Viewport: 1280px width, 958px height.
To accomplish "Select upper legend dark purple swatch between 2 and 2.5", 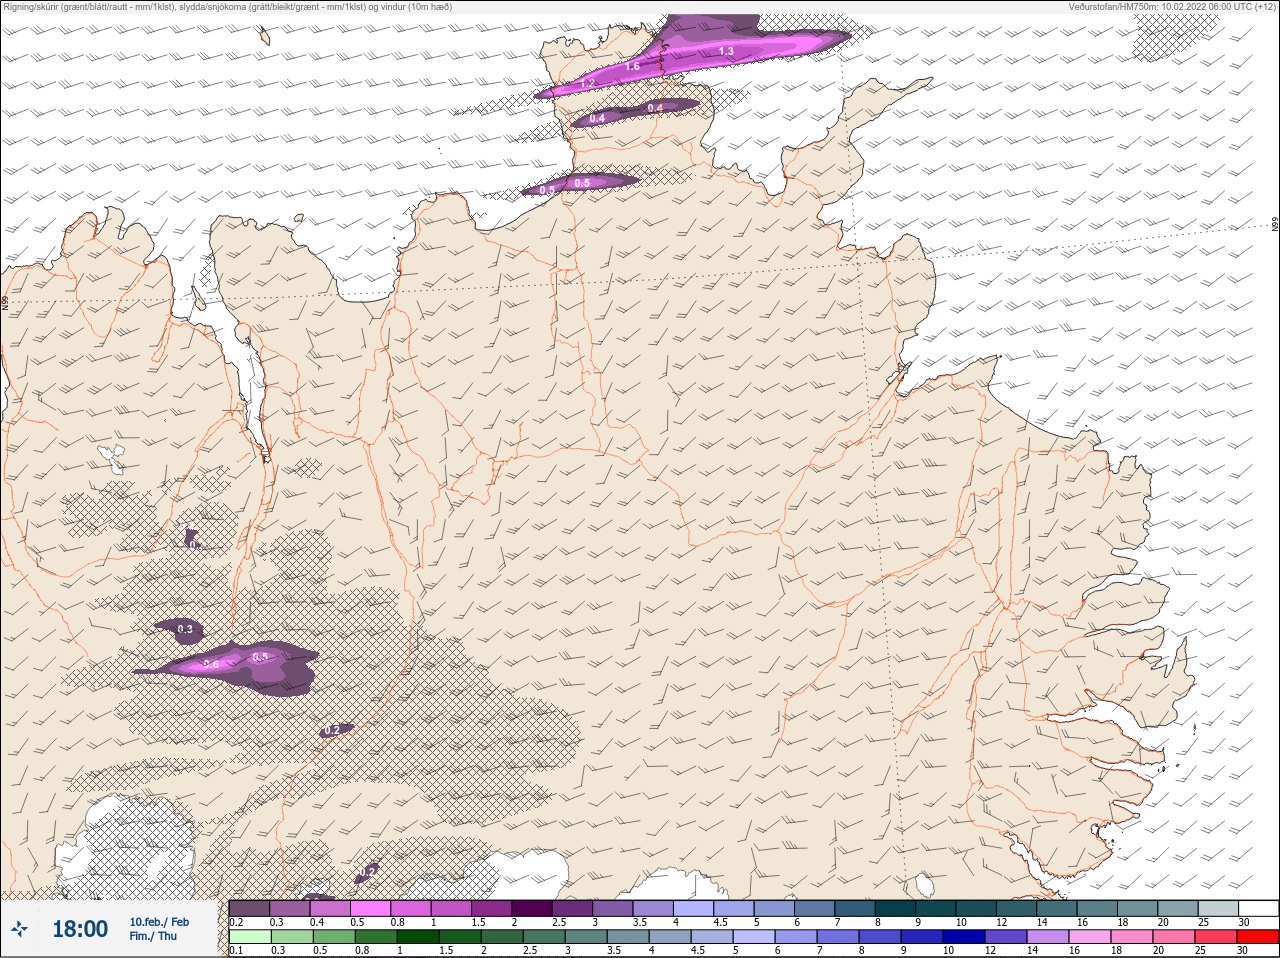I will point(532,909).
